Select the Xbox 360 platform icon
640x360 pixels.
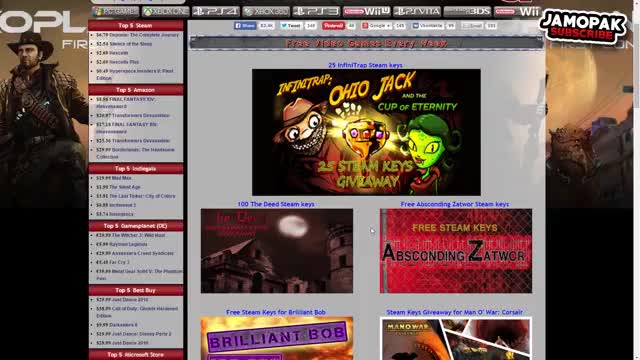click(x=266, y=11)
